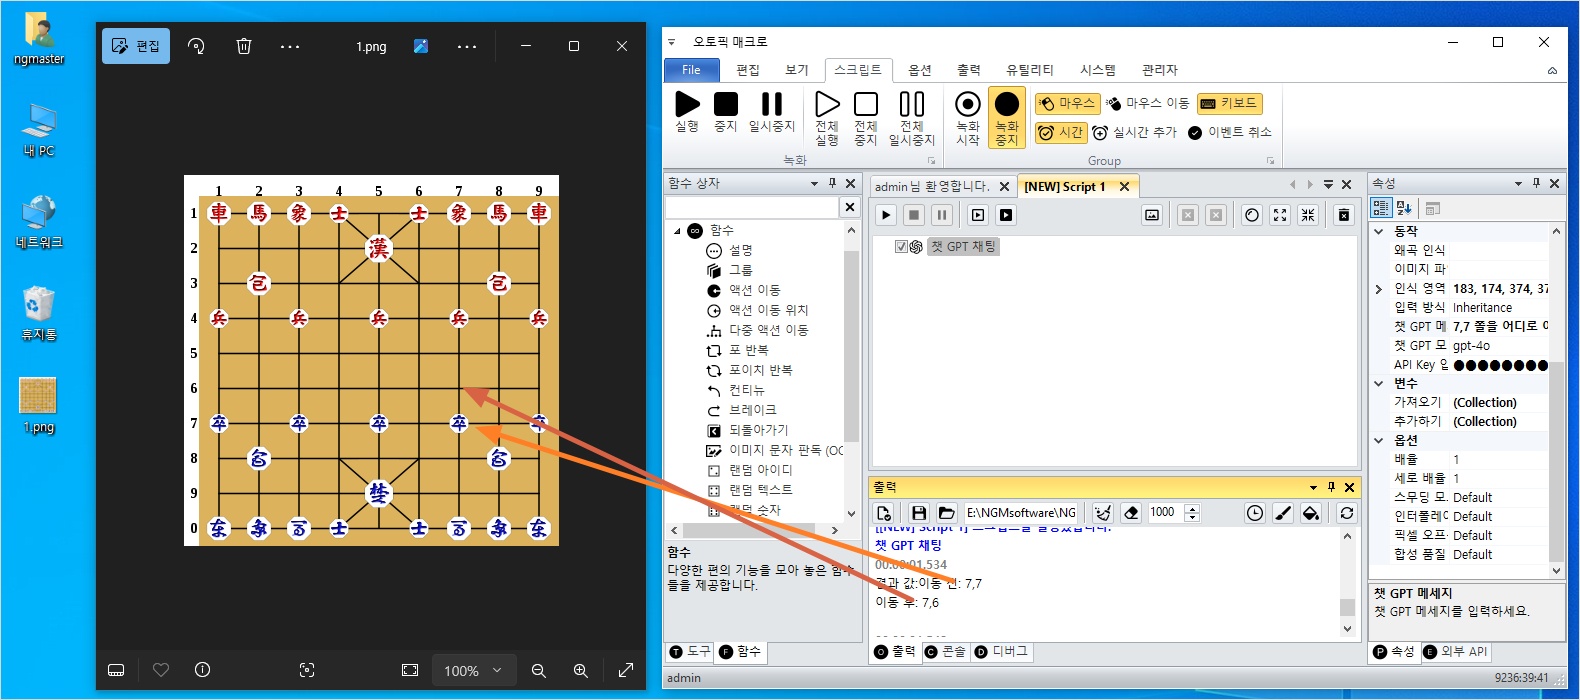Click the alphabetical sort icon in the properties panel

[x=1404, y=208]
